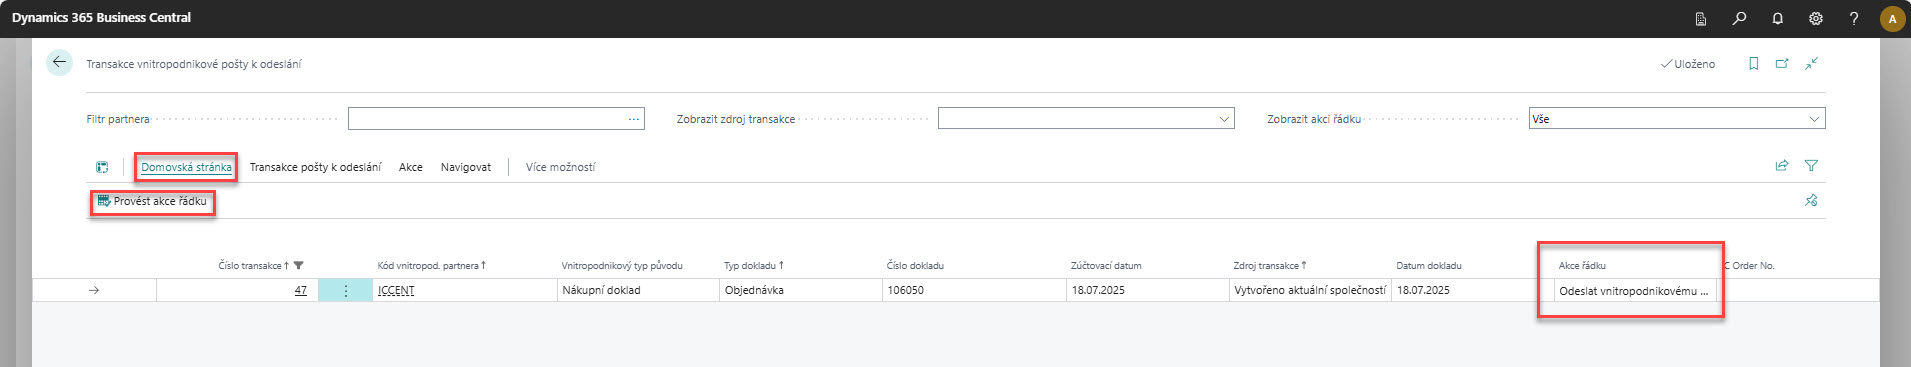The width and height of the screenshot is (1911, 367).
Task: Click Zúčtovací datum column header
Action: click(x=1106, y=265)
